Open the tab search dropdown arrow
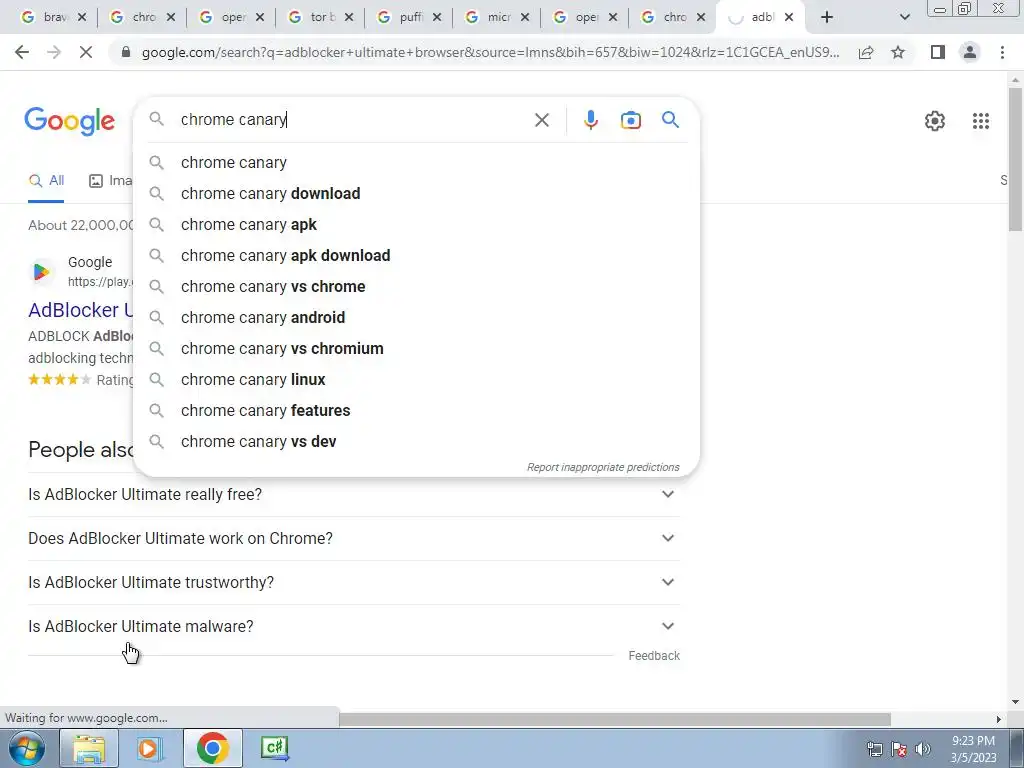This screenshot has width=1024, height=768. tap(904, 18)
